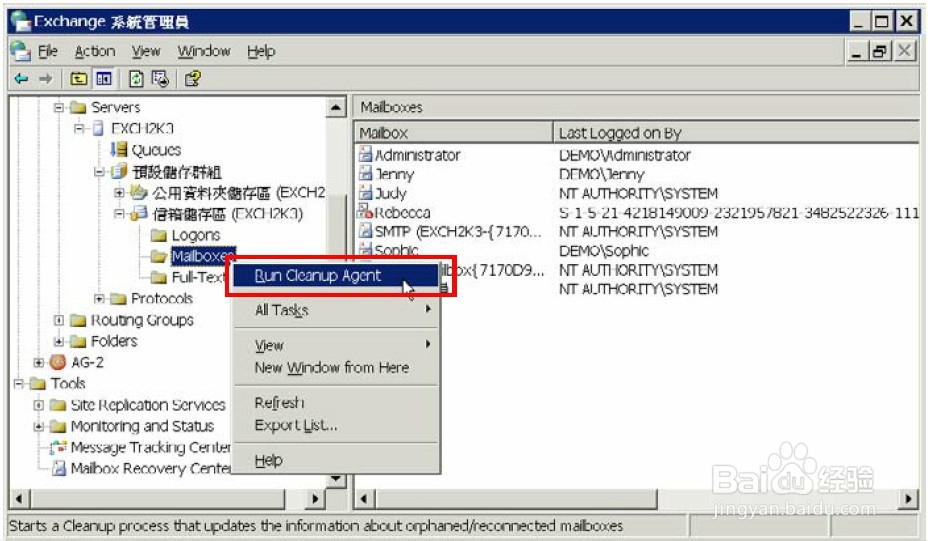The width and height of the screenshot is (928, 541).
Task: Choose Help in context menu
Action: (336, 460)
